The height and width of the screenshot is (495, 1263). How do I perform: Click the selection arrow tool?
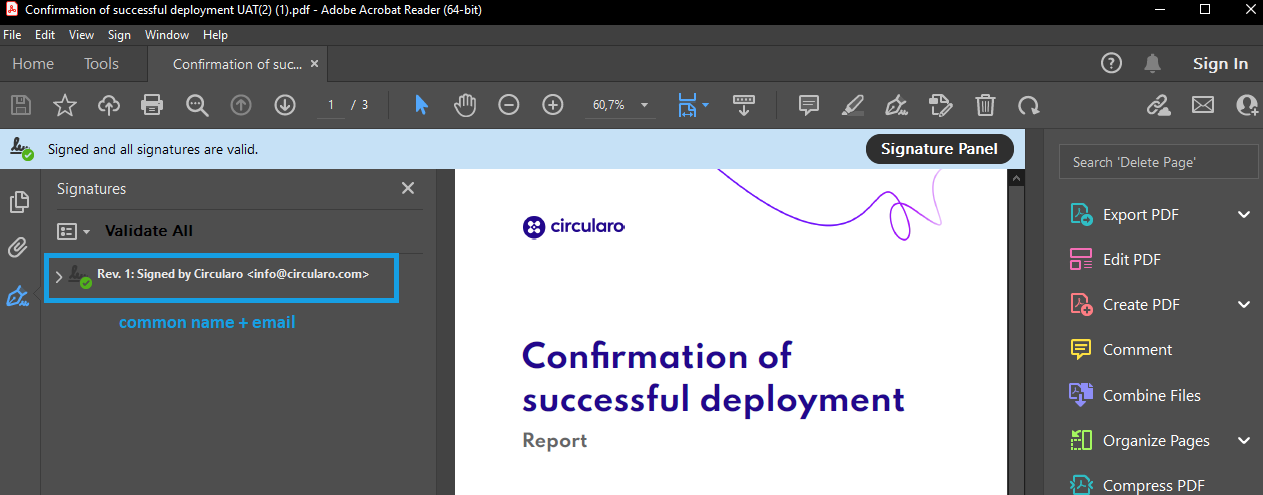[421, 105]
